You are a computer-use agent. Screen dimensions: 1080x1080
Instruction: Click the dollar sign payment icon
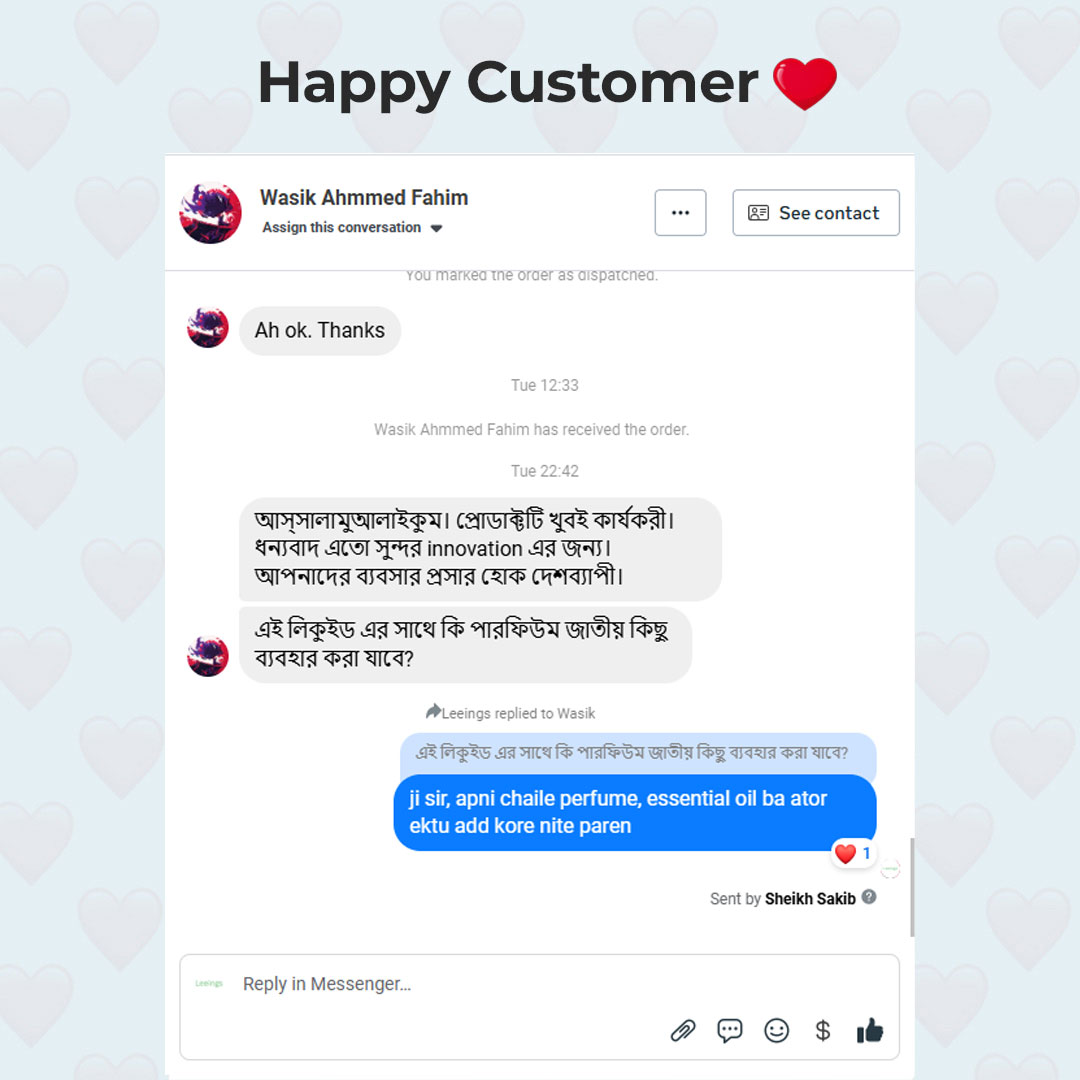(822, 1030)
